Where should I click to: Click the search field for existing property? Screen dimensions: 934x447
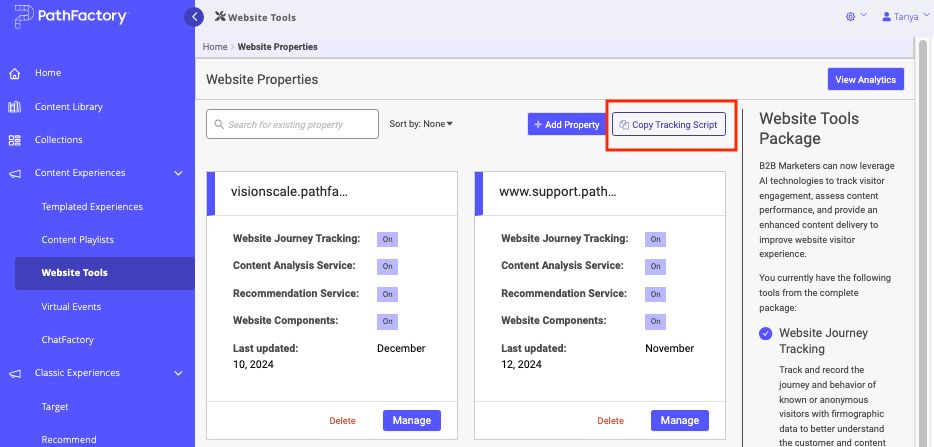(292, 124)
